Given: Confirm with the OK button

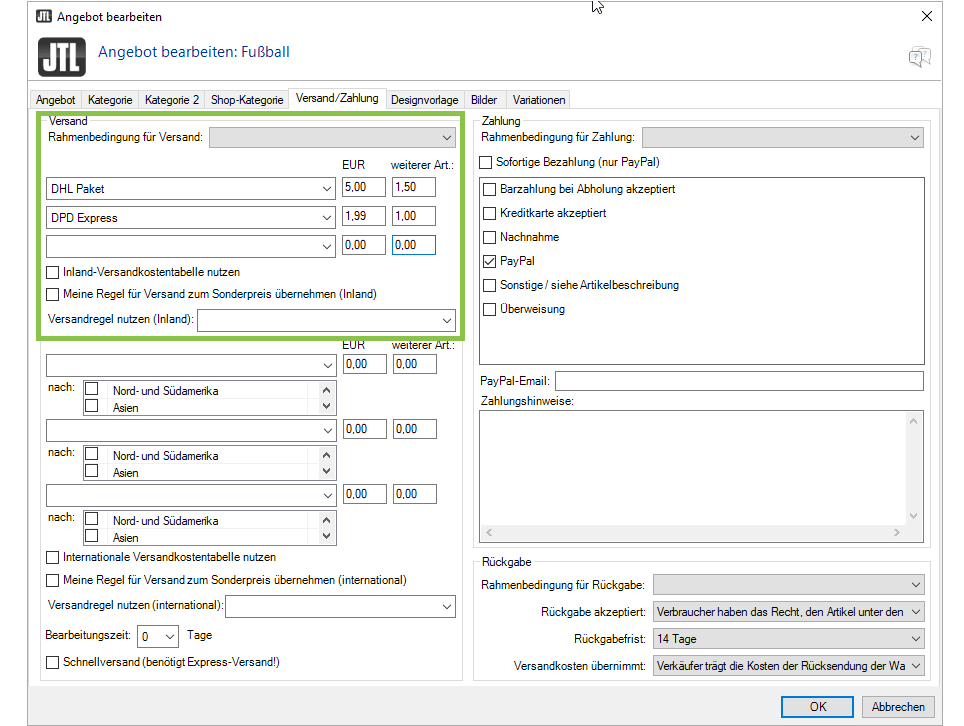Looking at the screenshot, I should click(817, 706).
